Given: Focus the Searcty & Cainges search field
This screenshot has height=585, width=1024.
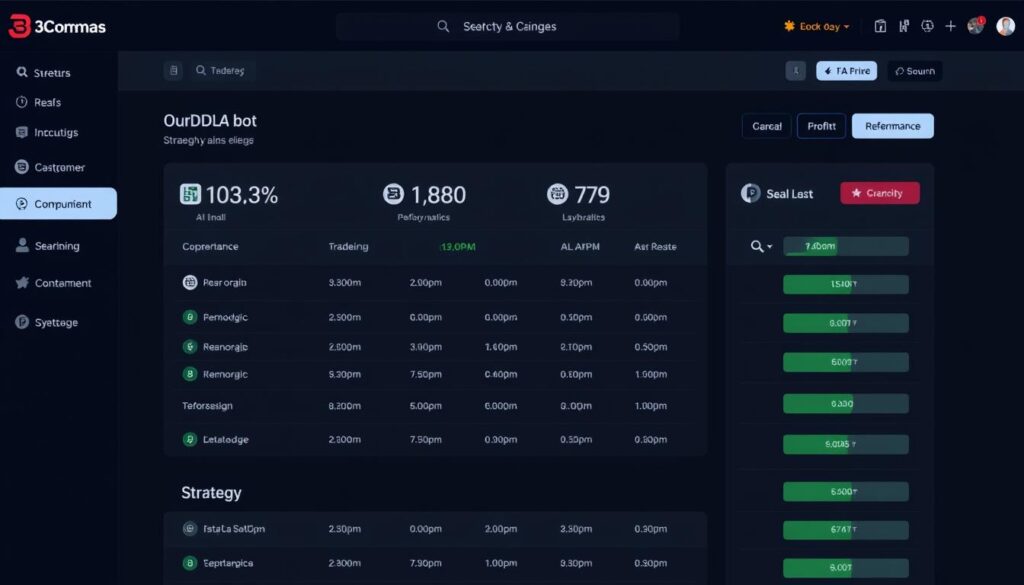Looking at the screenshot, I should coord(507,27).
